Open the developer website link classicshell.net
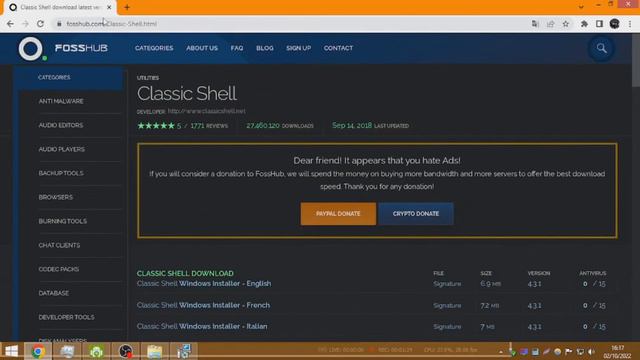640x360 pixels. click(207, 111)
